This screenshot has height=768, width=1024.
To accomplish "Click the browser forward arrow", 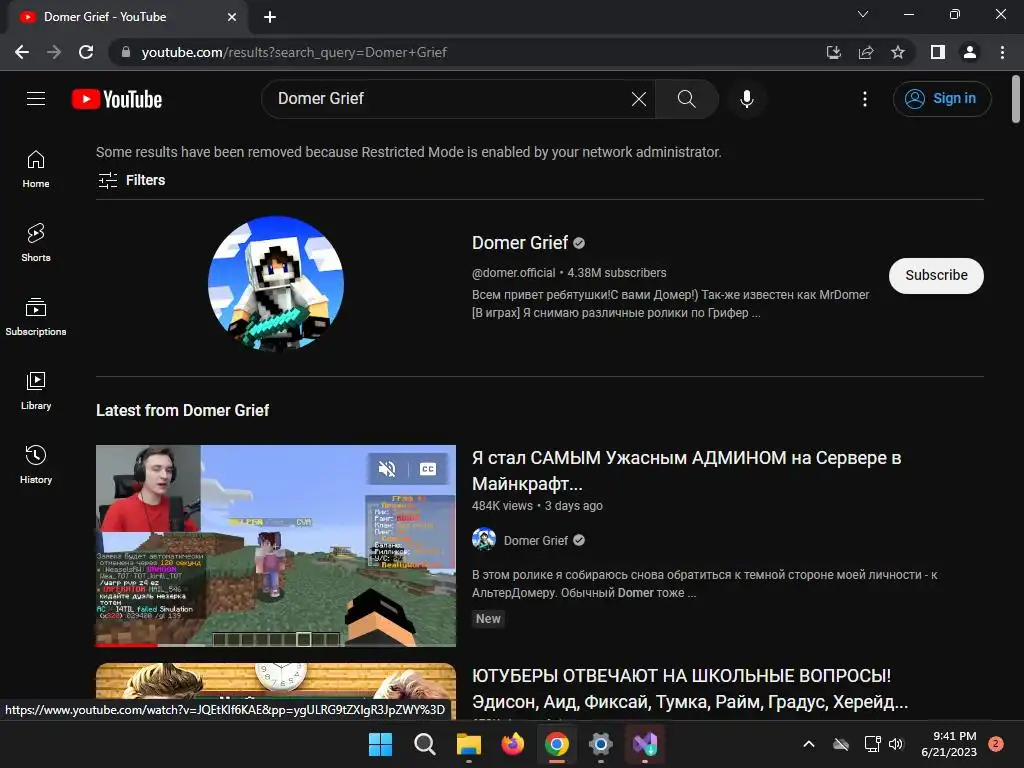I will (x=54, y=52).
